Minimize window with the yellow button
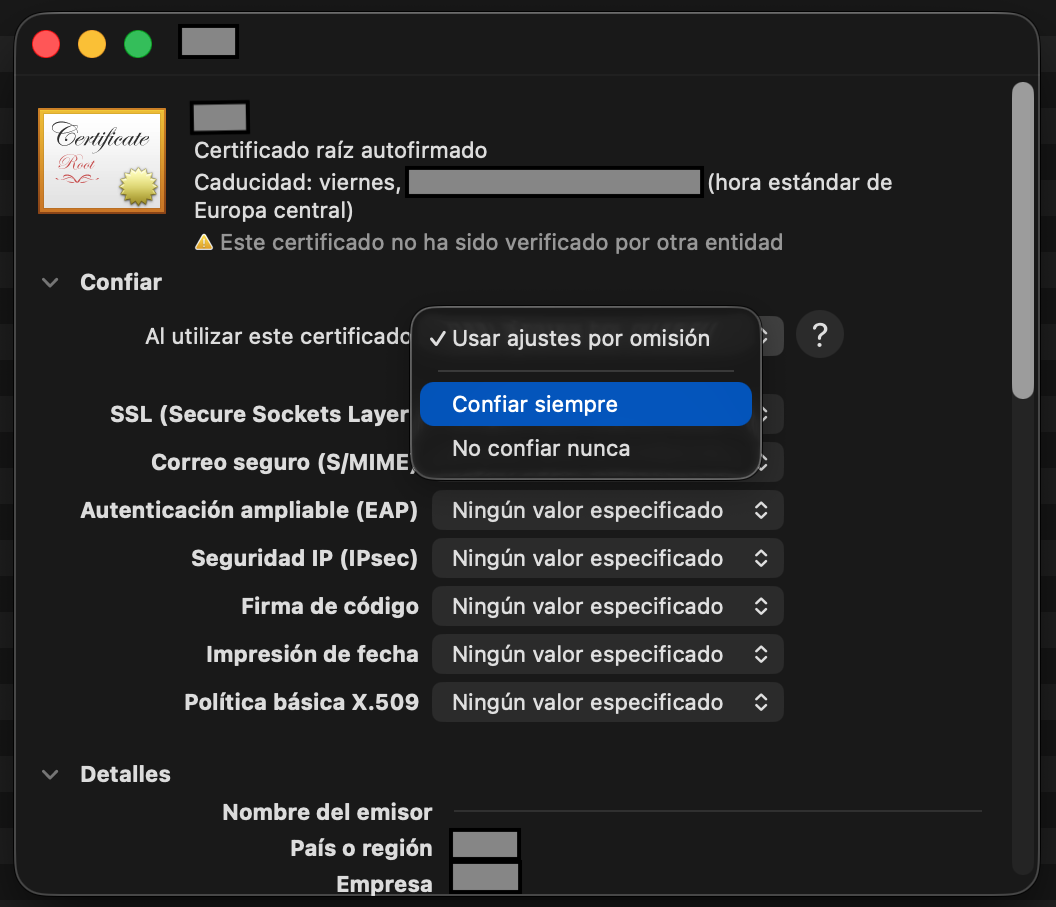This screenshot has height=907, width=1056. point(92,44)
